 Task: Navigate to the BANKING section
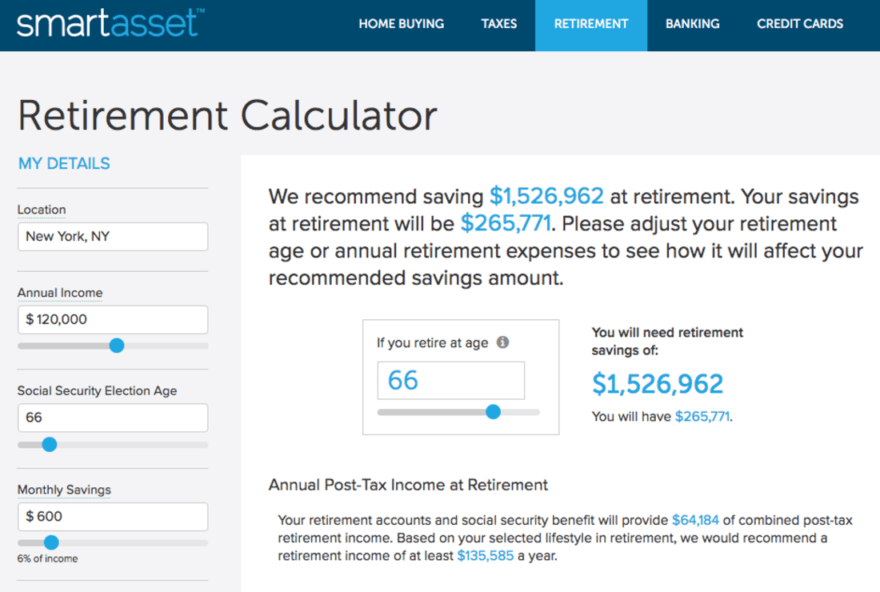[692, 24]
